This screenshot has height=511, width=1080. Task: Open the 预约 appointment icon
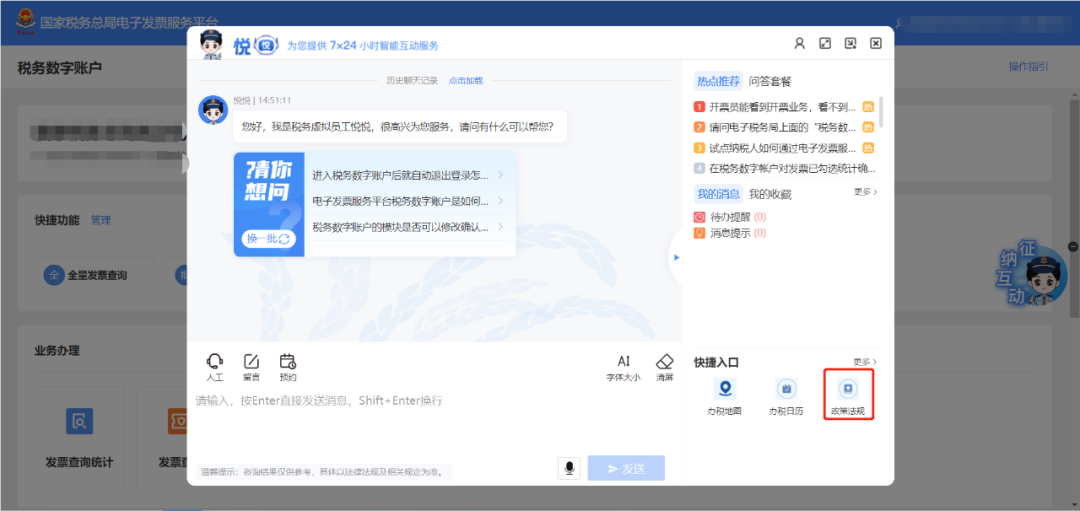[x=288, y=367]
